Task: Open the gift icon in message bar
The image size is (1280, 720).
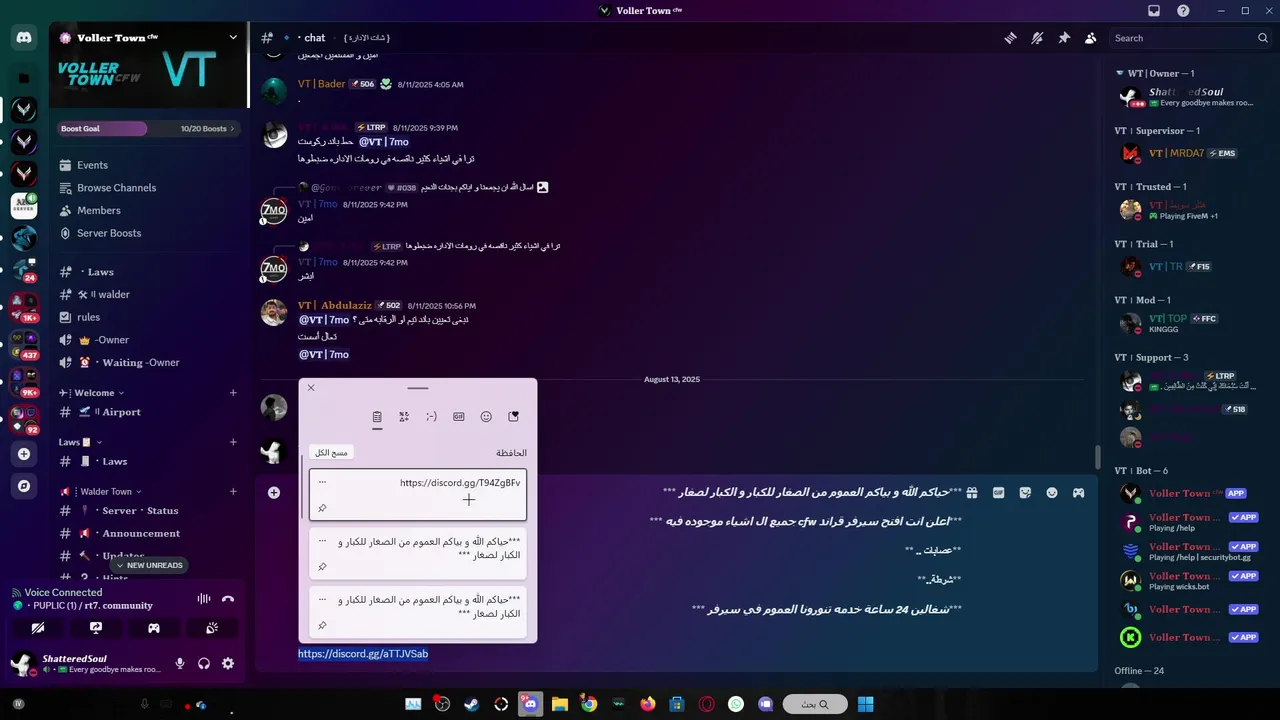Action: [x=972, y=493]
